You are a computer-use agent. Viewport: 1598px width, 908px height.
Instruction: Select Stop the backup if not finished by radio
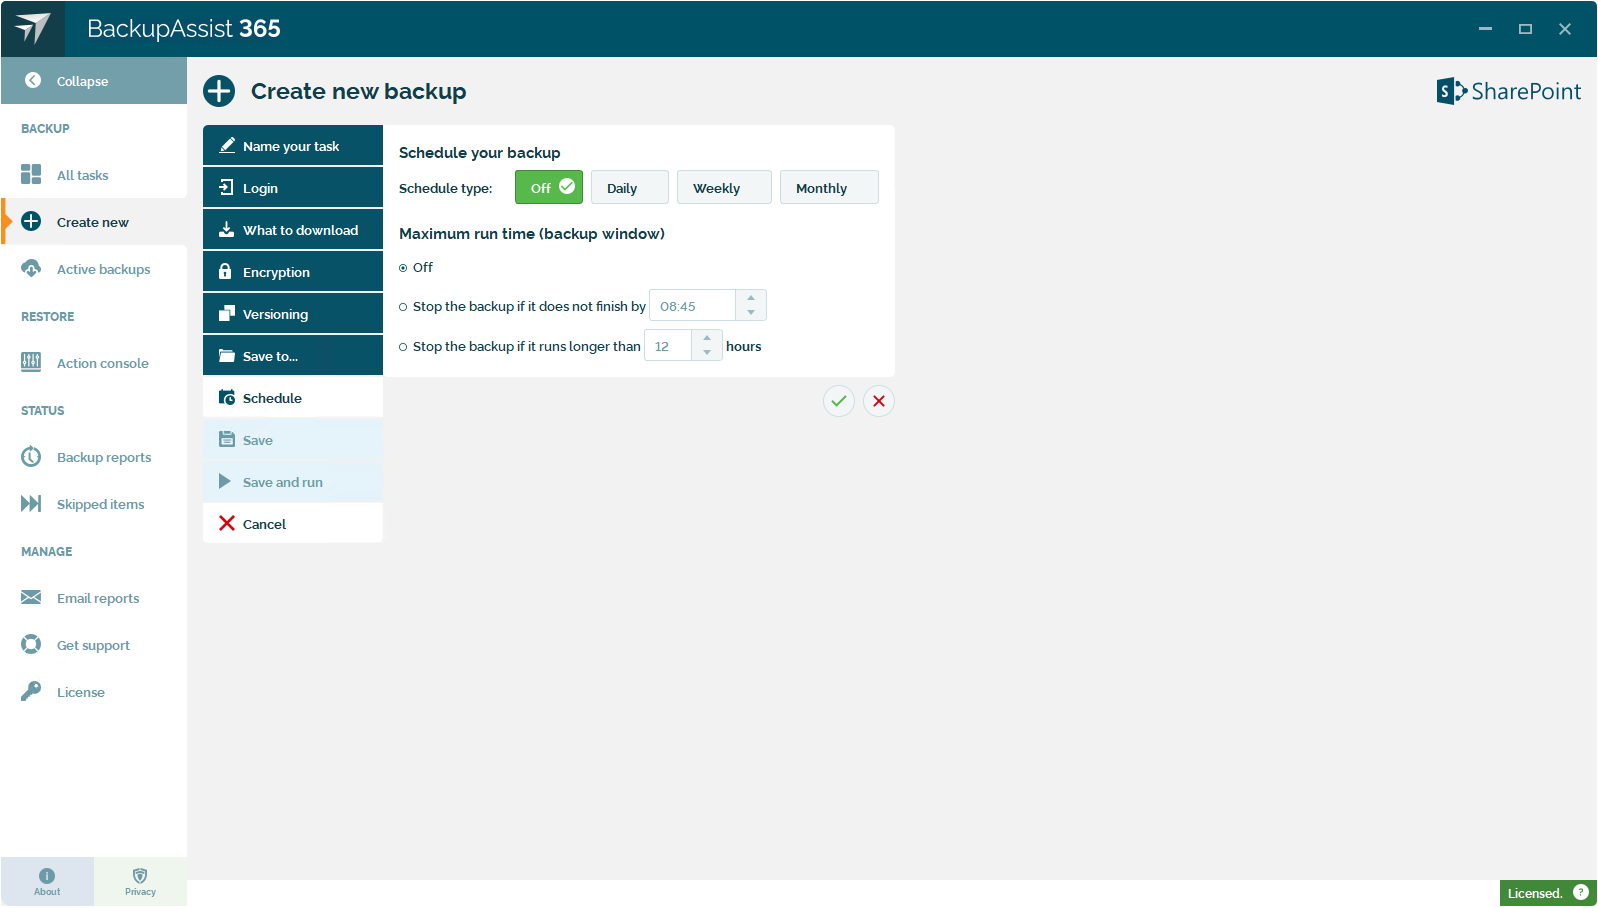click(x=403, y=307)
